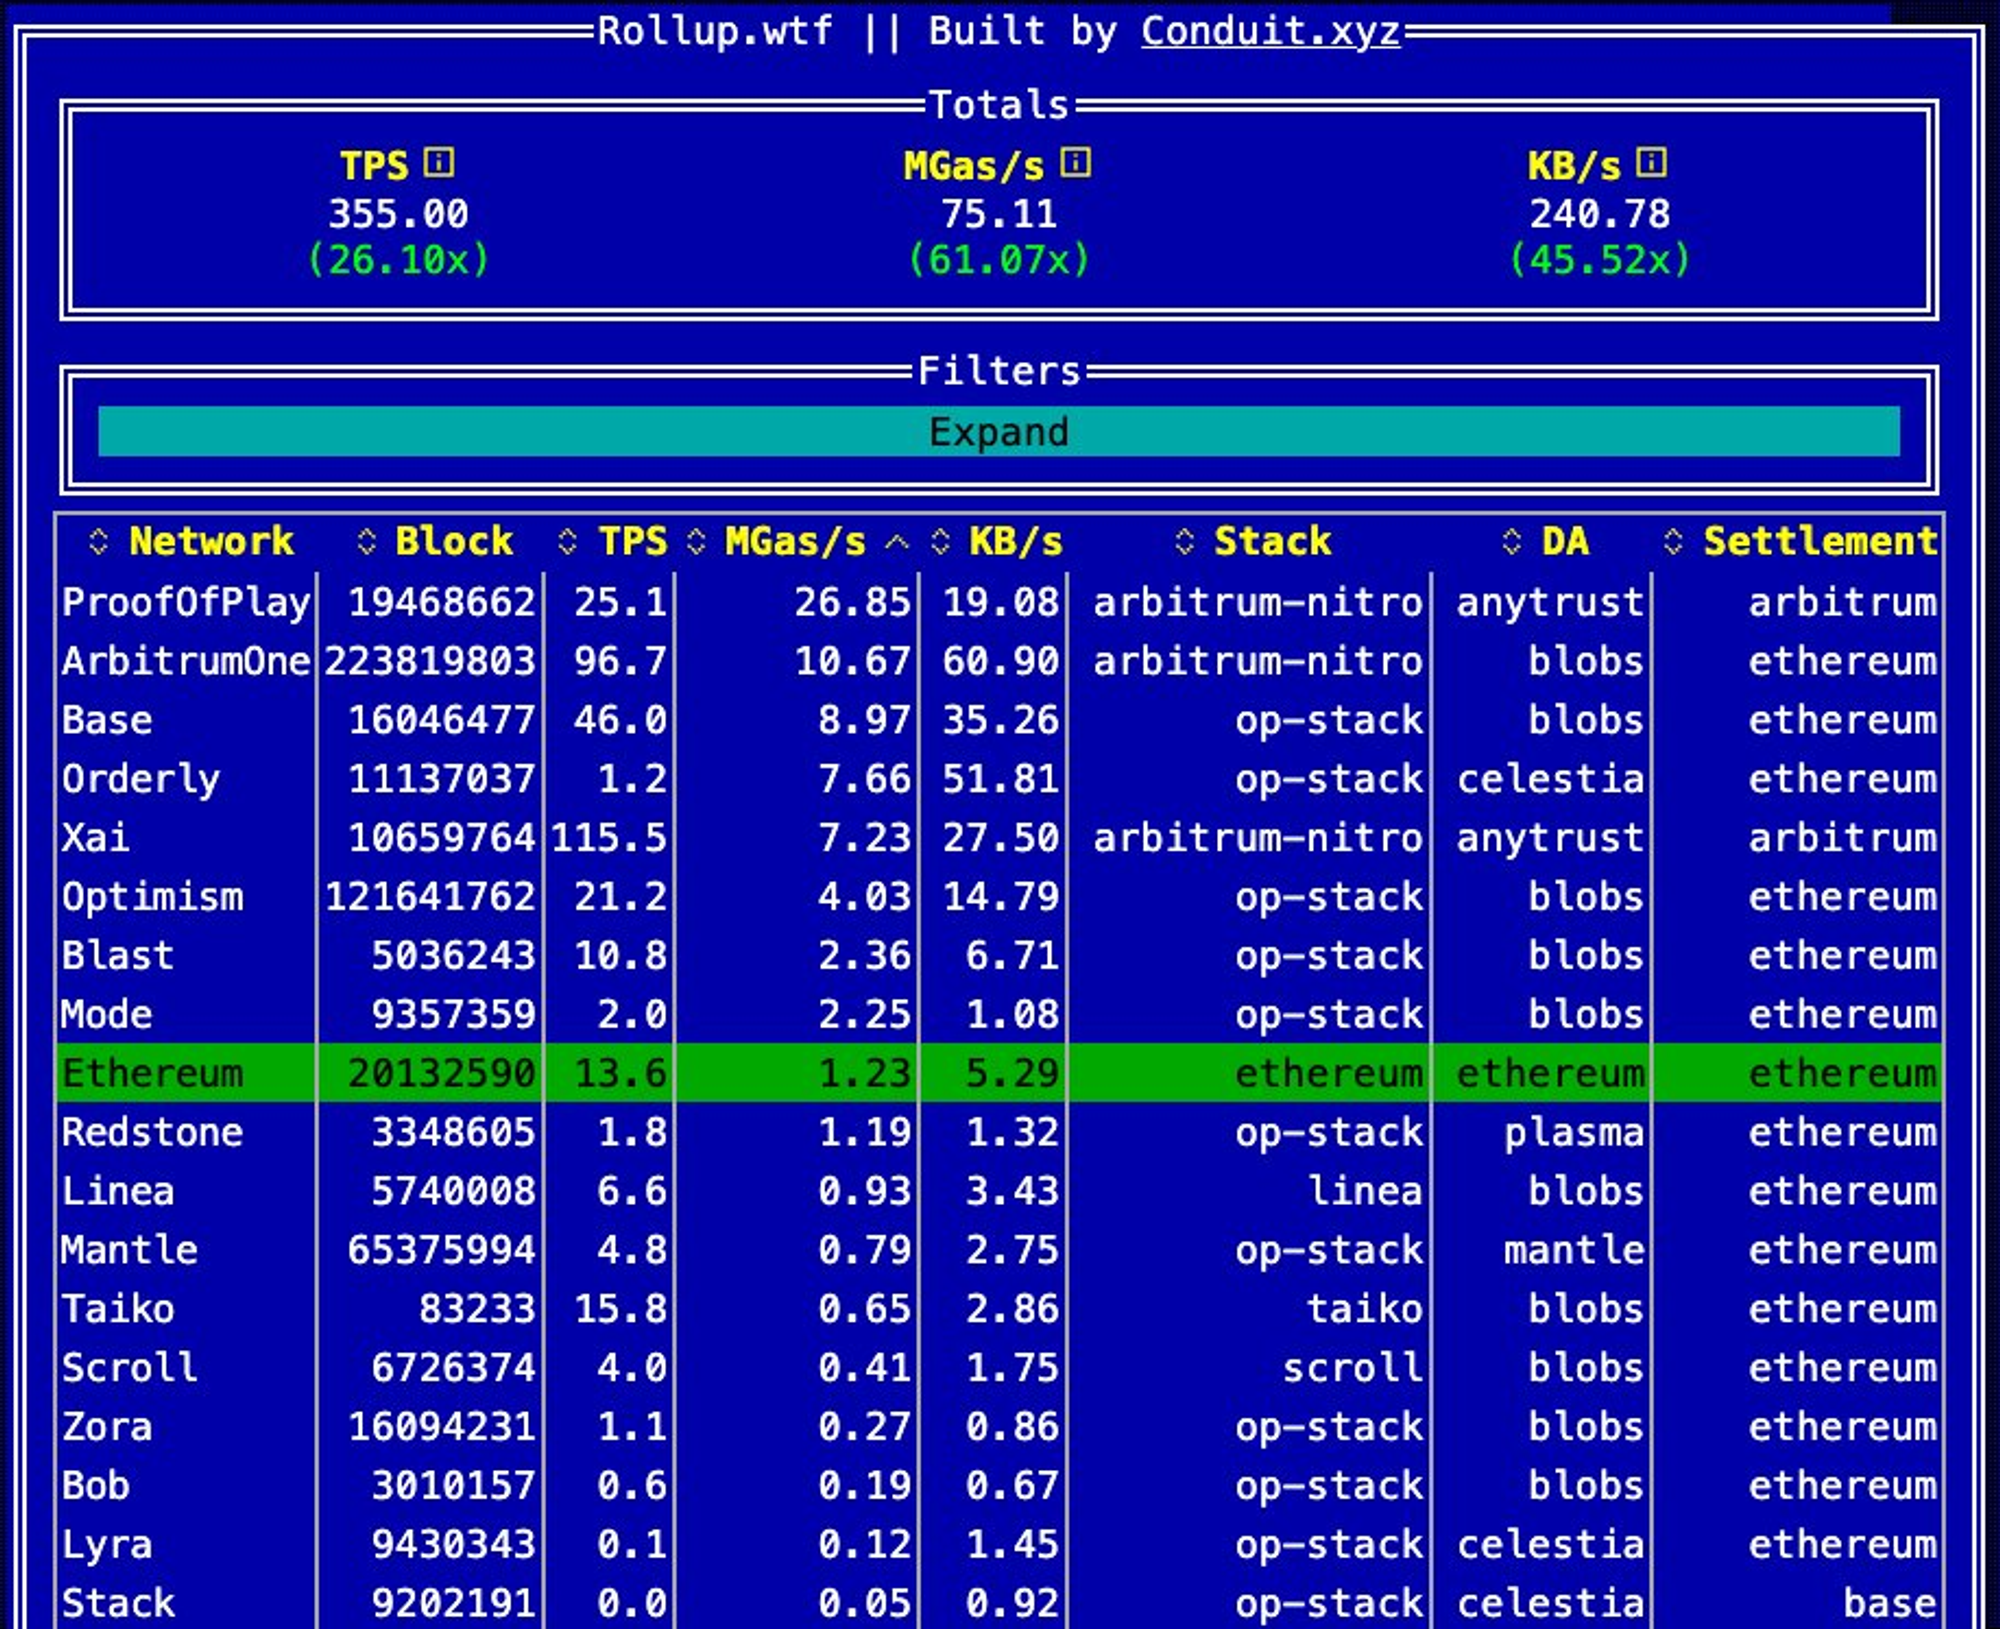Expand the Filters panel

pyautogui.click(x=998, y=432)
